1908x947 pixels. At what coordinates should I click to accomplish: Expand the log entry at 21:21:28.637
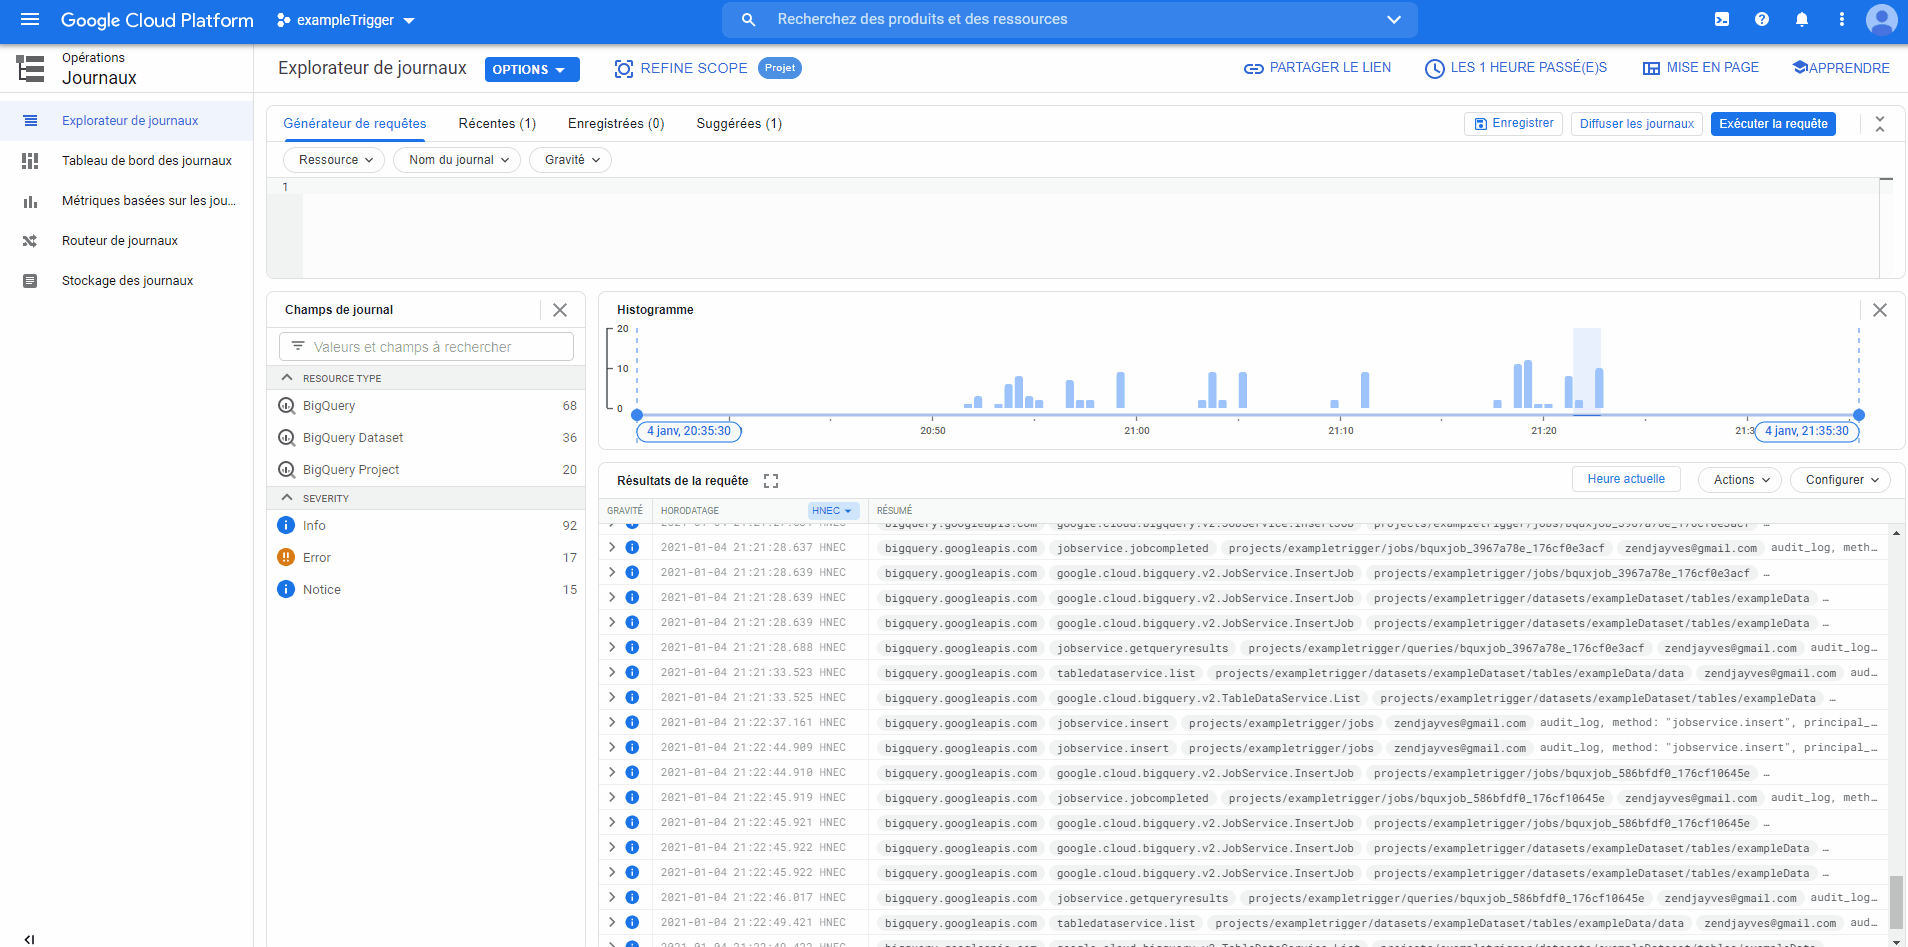click(x=612, y=548)
